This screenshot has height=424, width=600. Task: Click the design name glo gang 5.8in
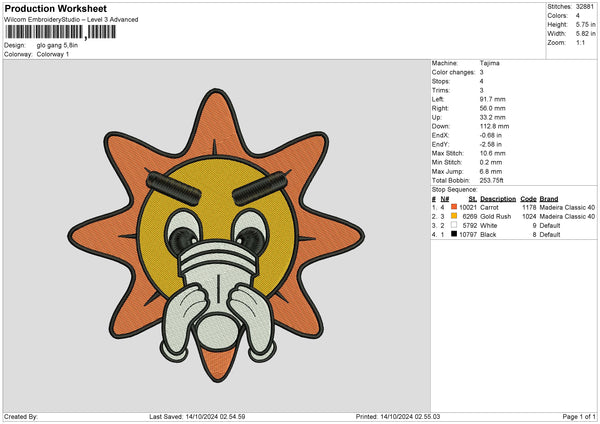(58, 45)
